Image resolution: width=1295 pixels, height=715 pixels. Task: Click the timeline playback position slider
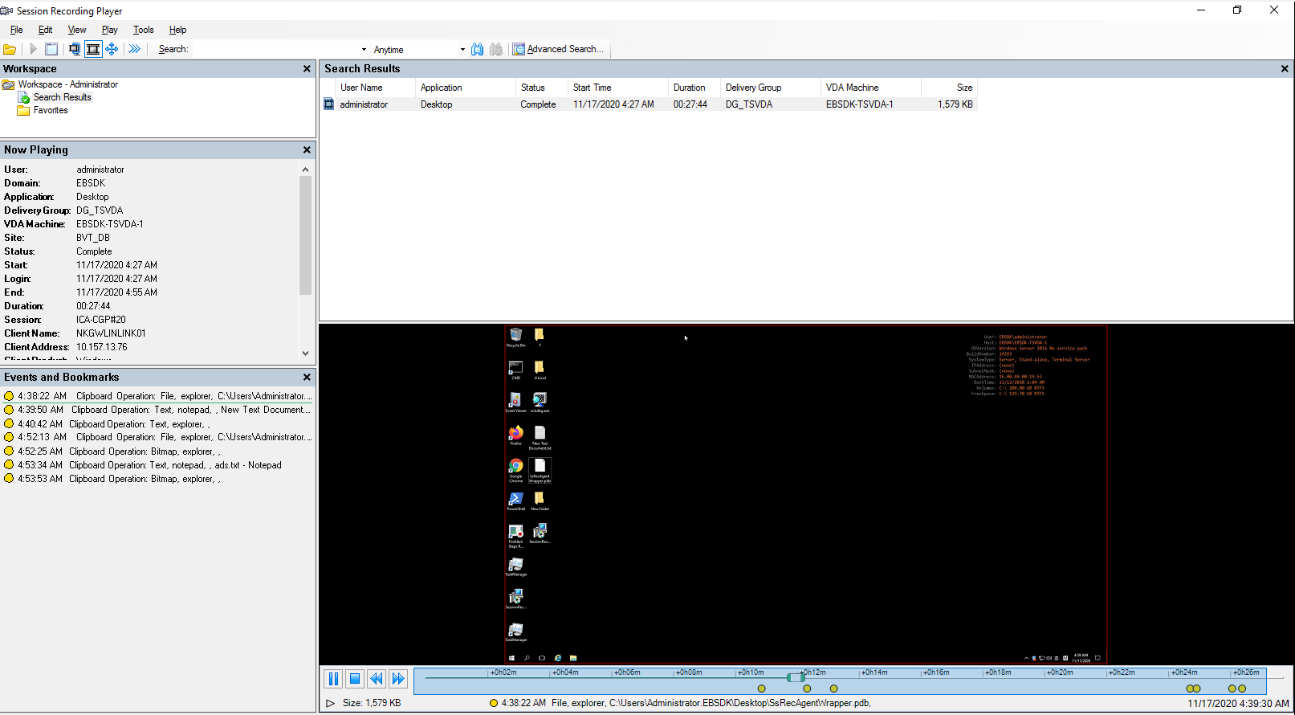tap(796, 677)
